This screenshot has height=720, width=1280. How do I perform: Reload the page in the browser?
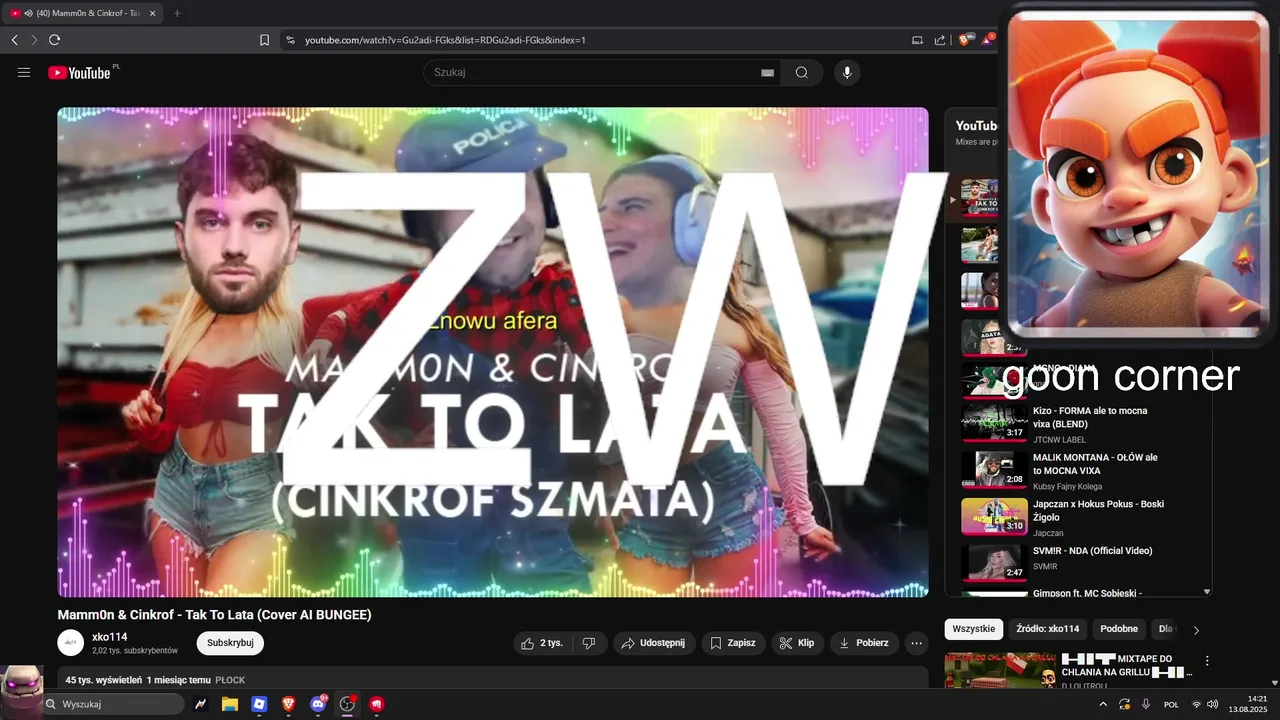(54, 40)
